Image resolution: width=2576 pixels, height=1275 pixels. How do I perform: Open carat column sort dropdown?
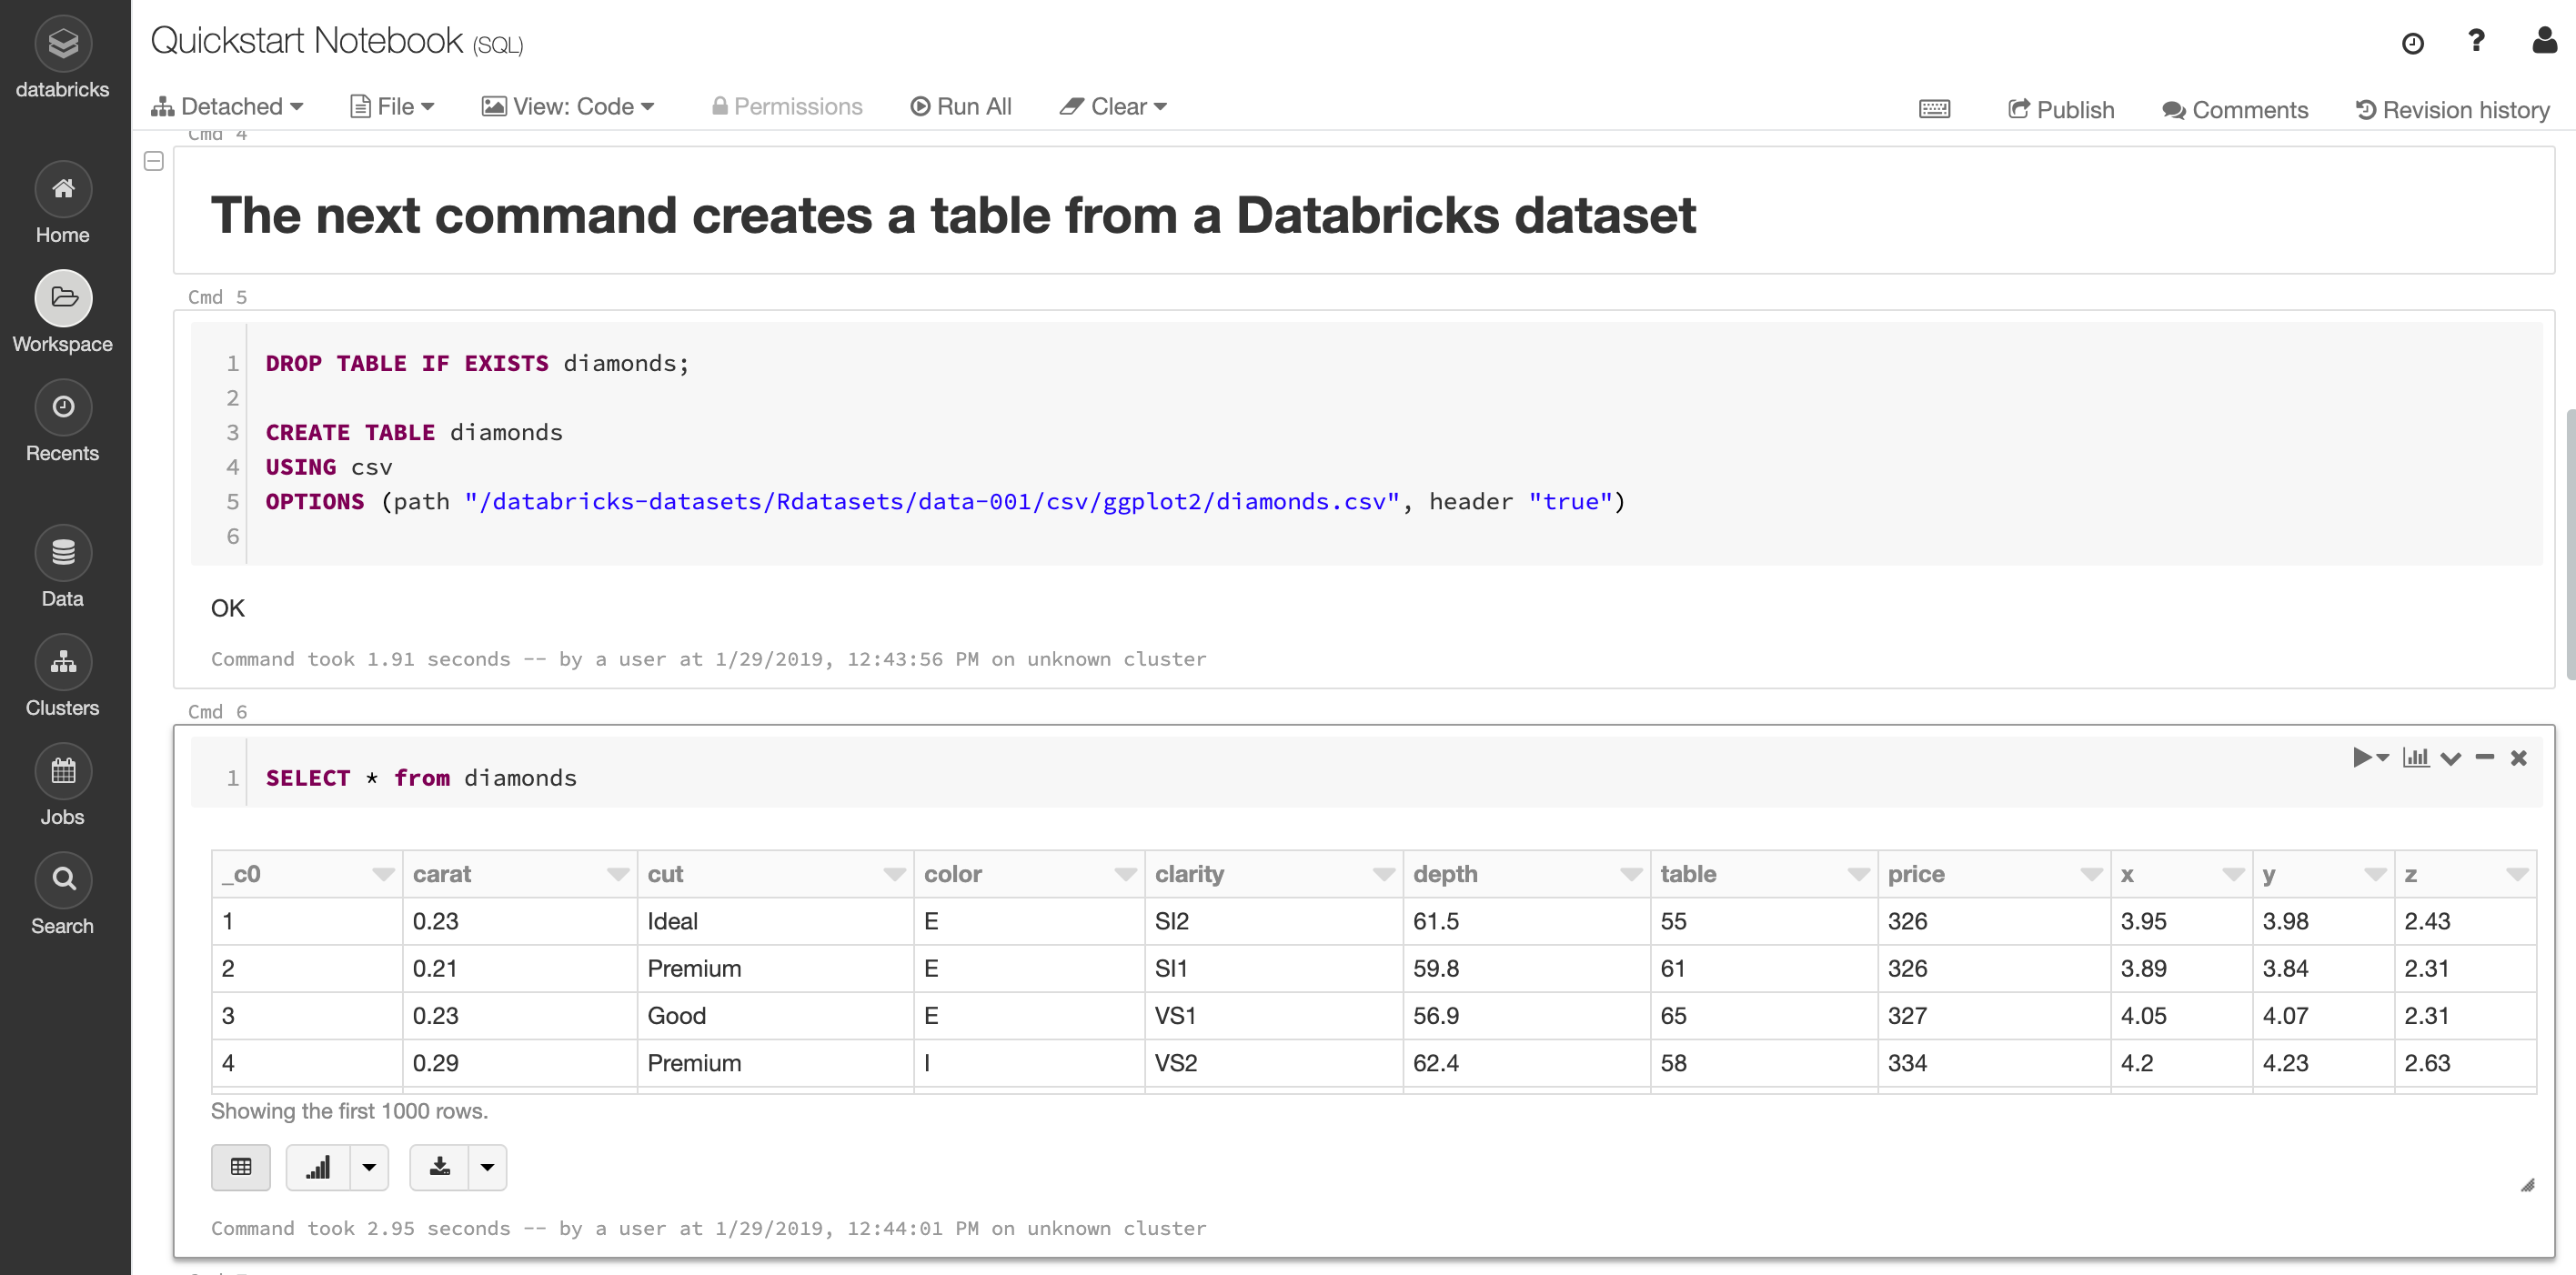(618, 875)
